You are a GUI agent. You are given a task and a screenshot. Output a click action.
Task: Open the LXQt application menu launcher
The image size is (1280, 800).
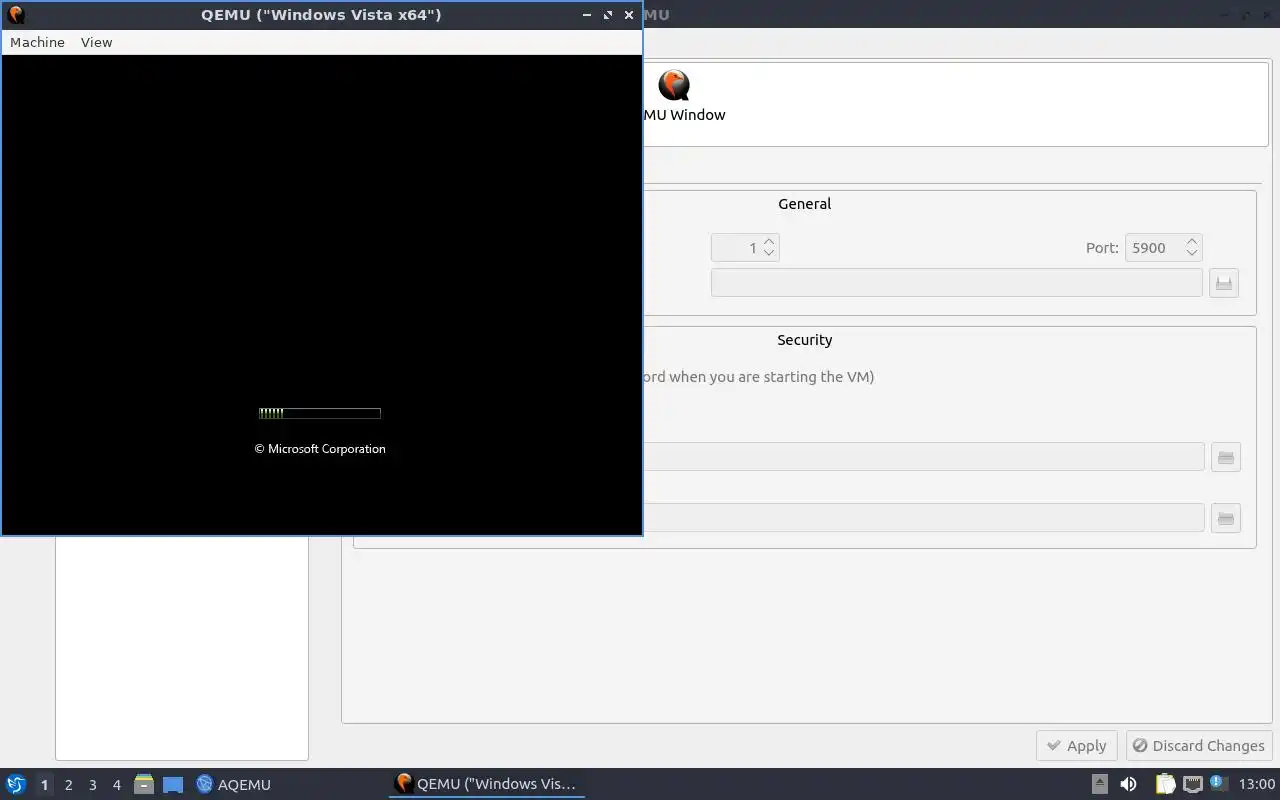(x=16, y=785)
